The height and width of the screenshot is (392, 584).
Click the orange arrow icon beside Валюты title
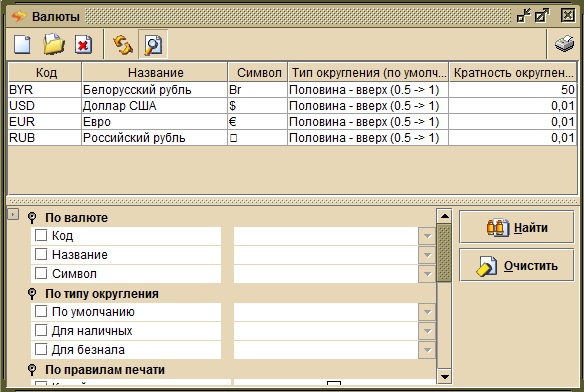tap(19, 16)
